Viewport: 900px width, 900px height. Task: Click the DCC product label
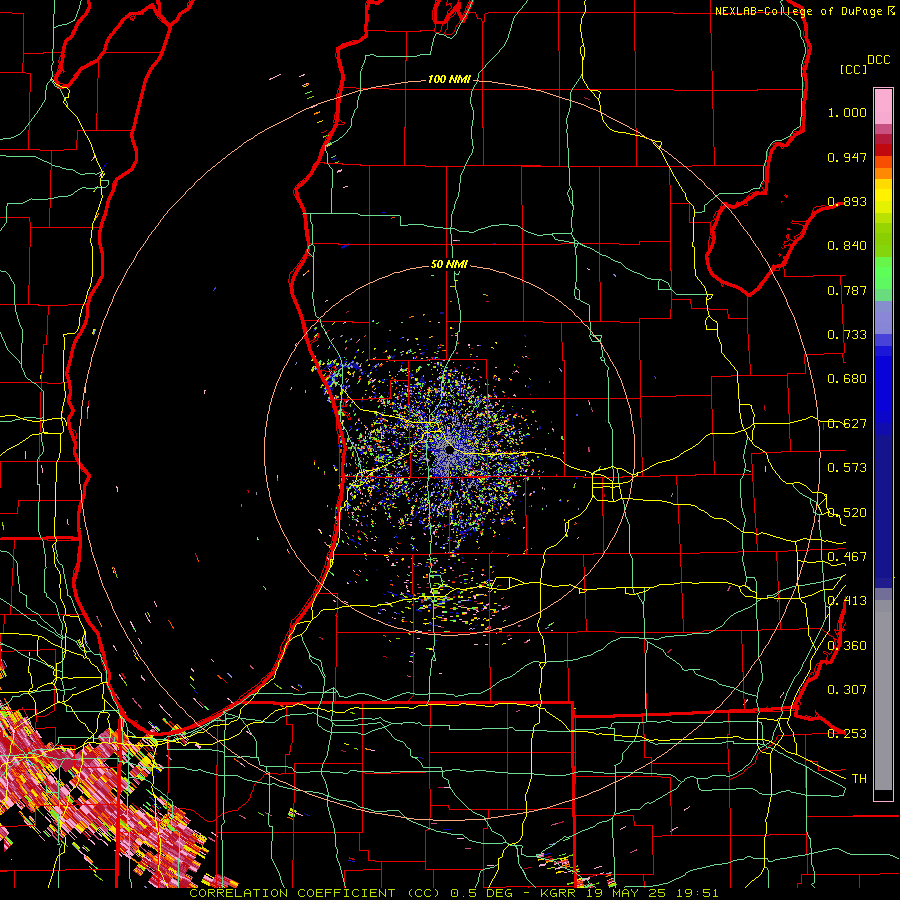(x=878, y=60)
